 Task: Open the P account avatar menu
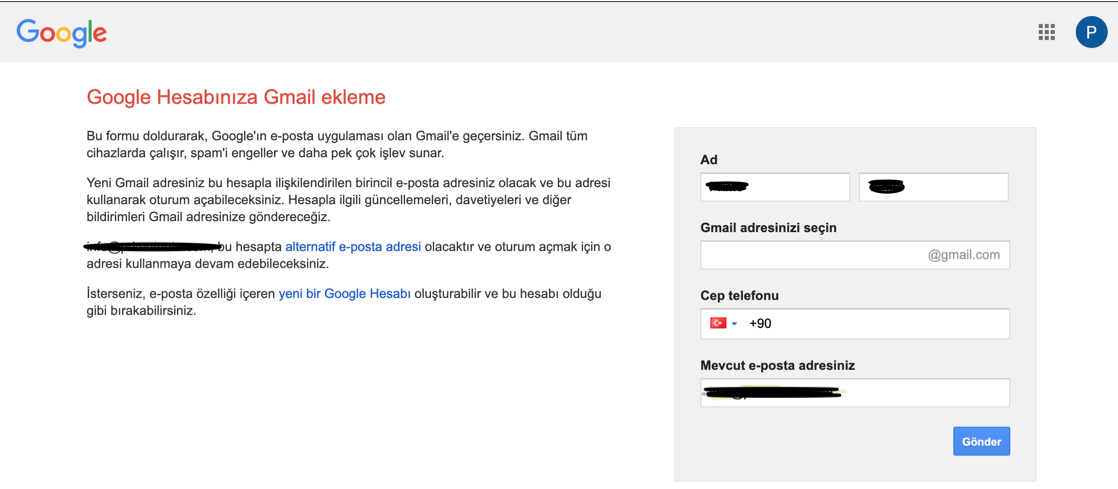click(x=1091, y=32)
